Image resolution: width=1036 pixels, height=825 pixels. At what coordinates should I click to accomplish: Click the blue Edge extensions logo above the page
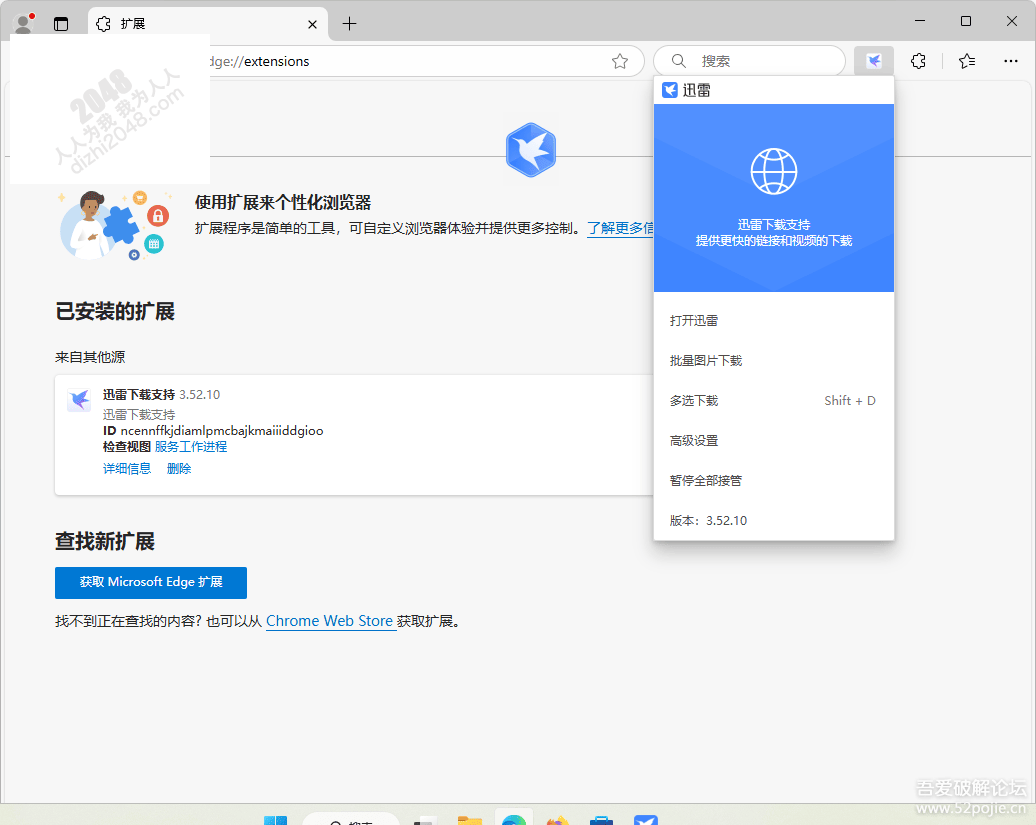(531, 149)
